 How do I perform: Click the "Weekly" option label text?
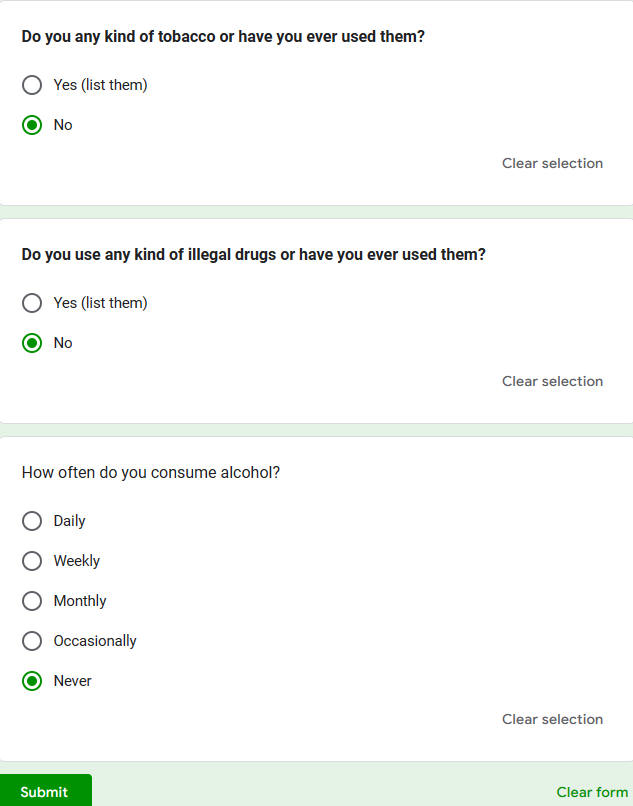point(77,561)
